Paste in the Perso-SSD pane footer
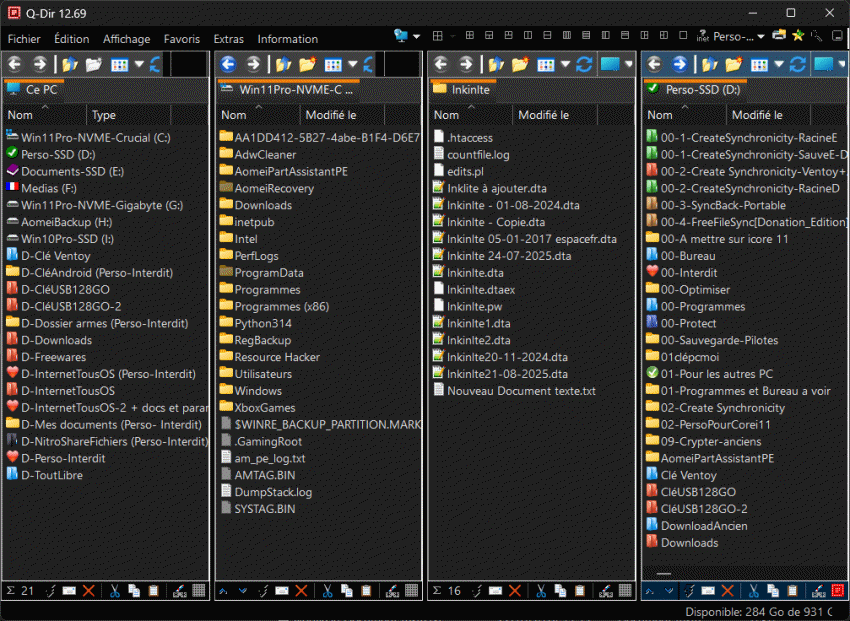Screen dimensions: 850x621 [793, 591]
